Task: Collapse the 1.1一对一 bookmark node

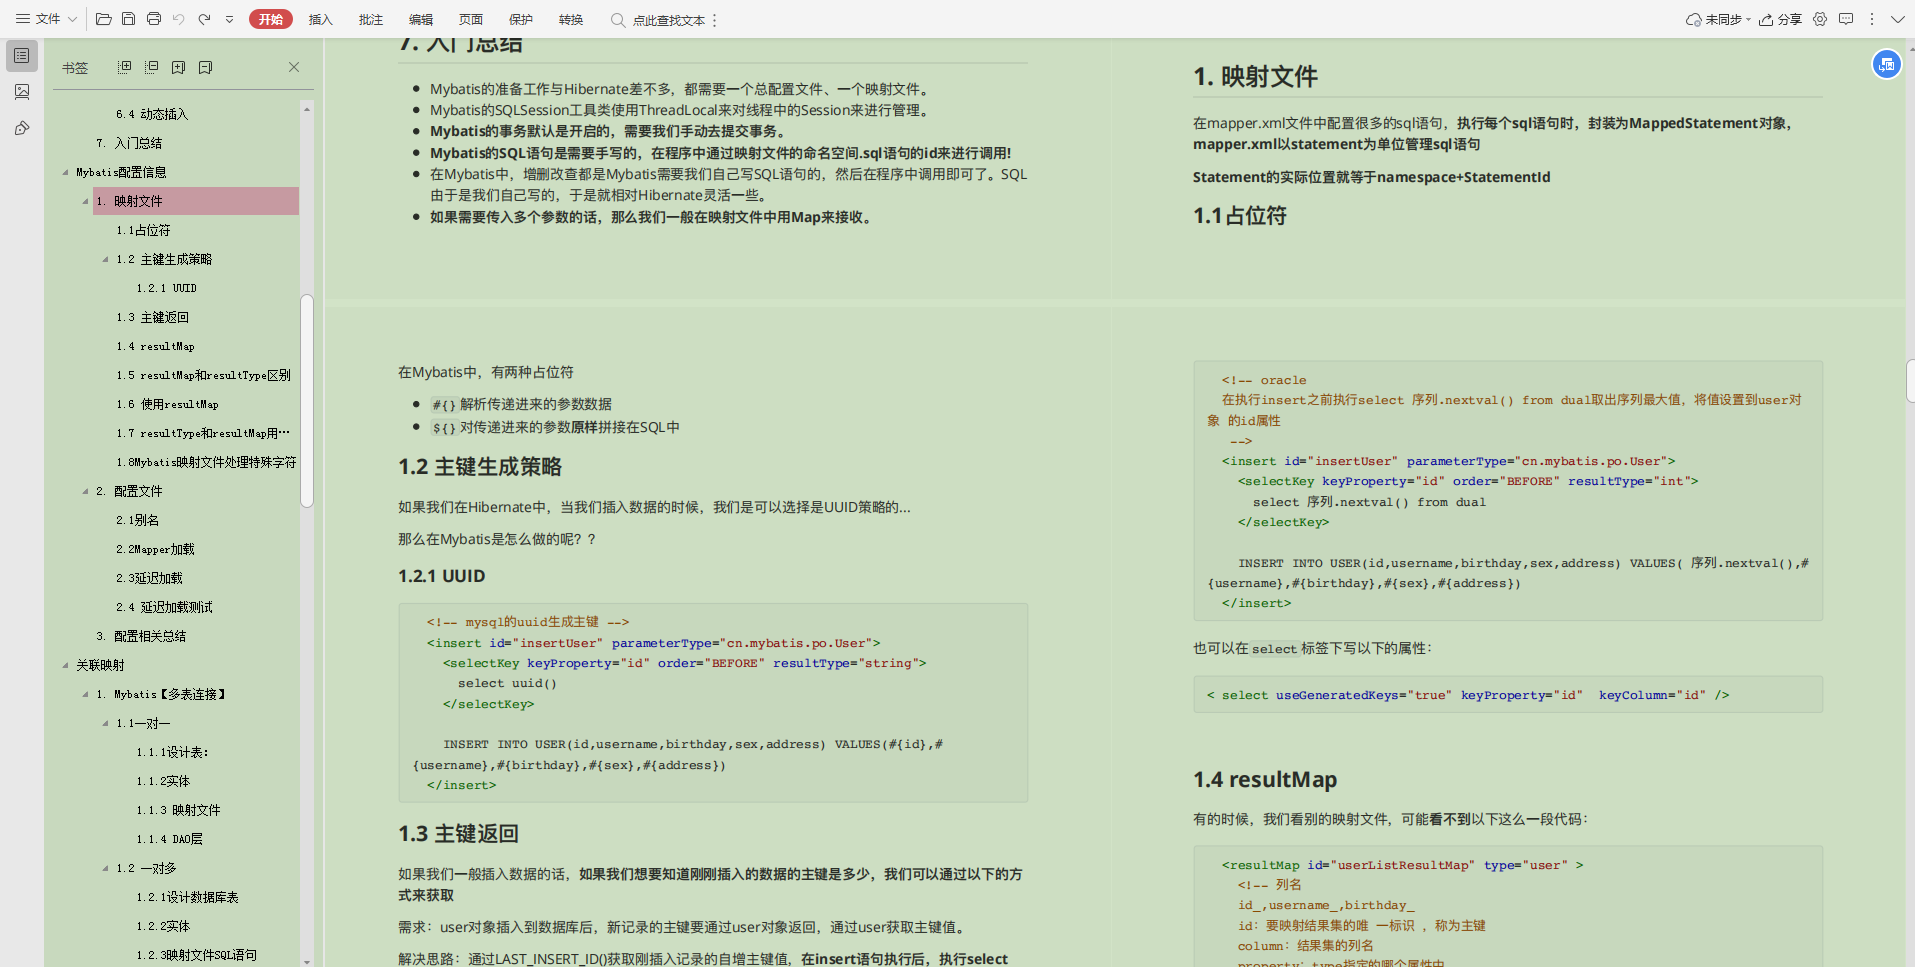Action: tap(106, 723)
